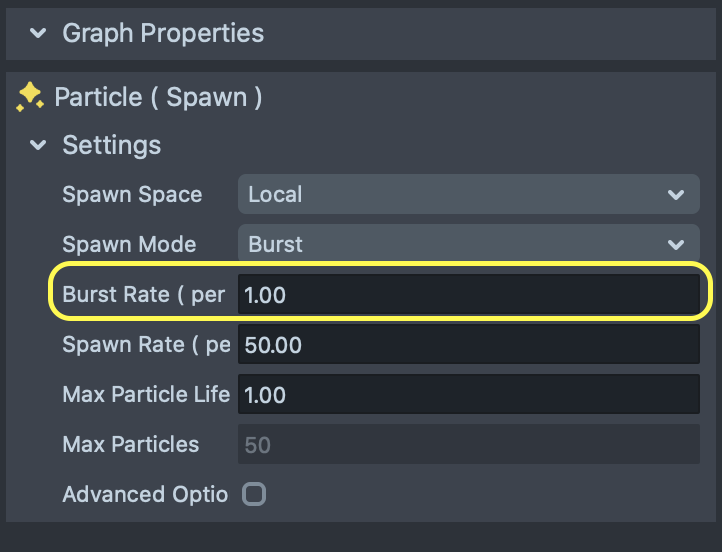Click the Particle Spawn sparkle icon

click(x=30, y=96)
